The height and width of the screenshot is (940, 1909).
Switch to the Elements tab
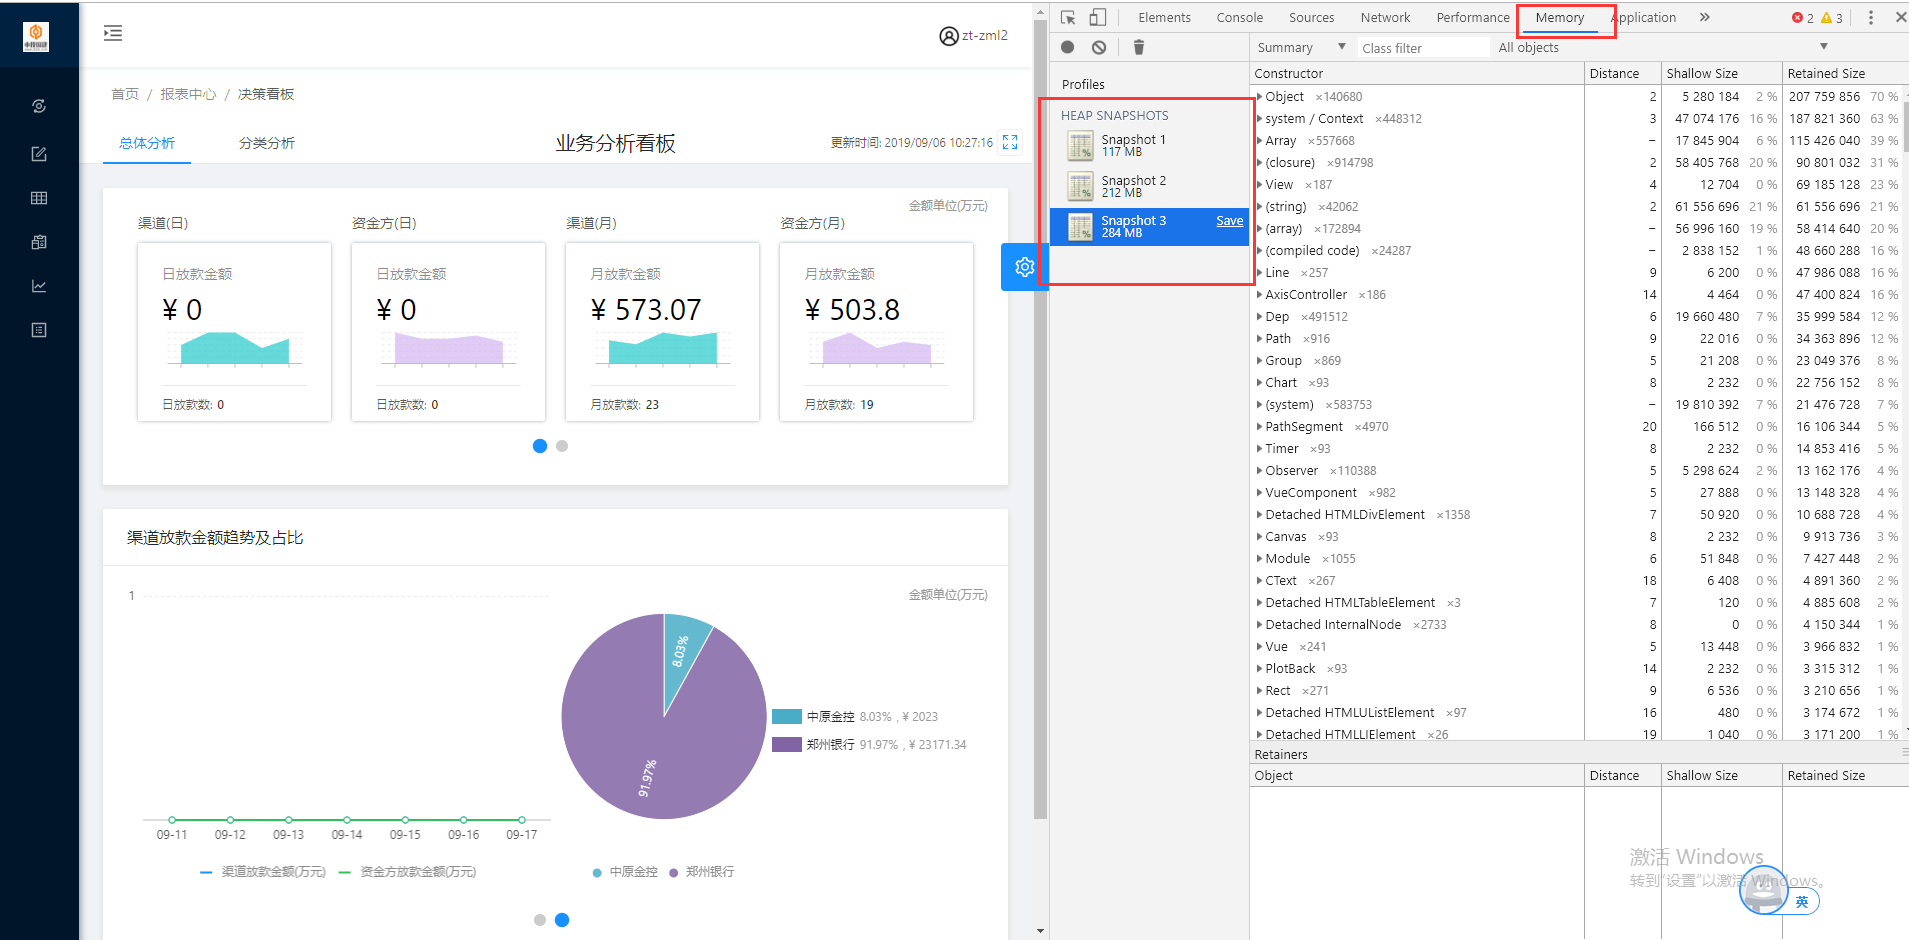click(1164, 18)
